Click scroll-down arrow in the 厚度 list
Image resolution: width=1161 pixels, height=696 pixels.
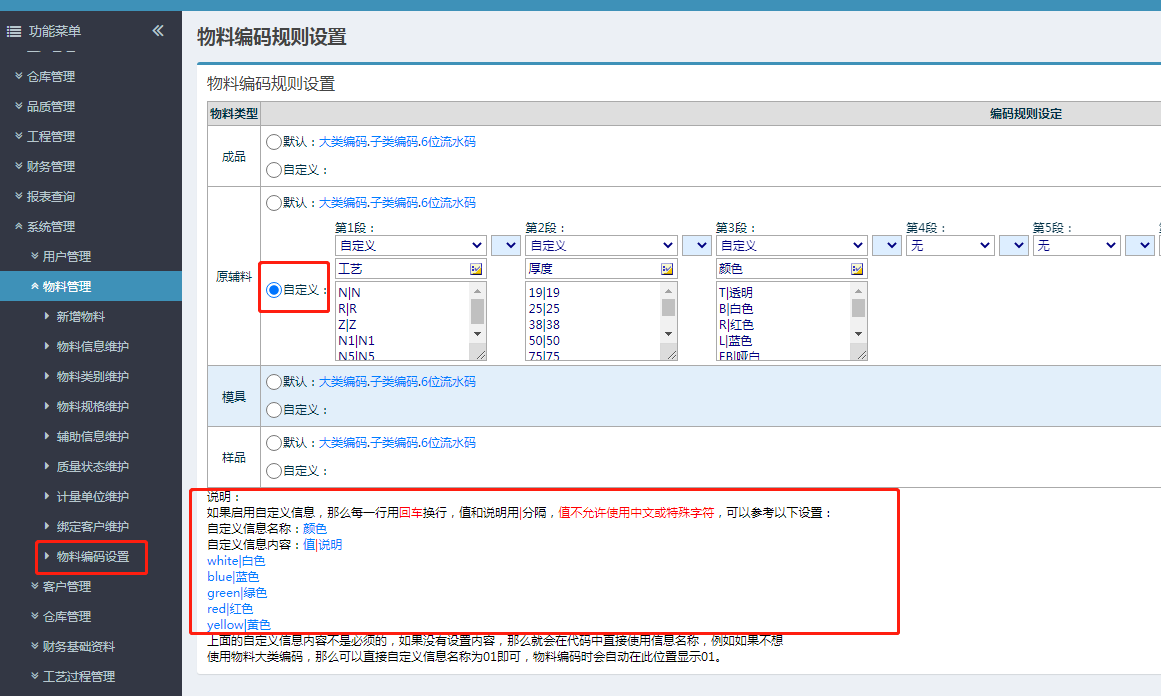(x=668, y=333)
